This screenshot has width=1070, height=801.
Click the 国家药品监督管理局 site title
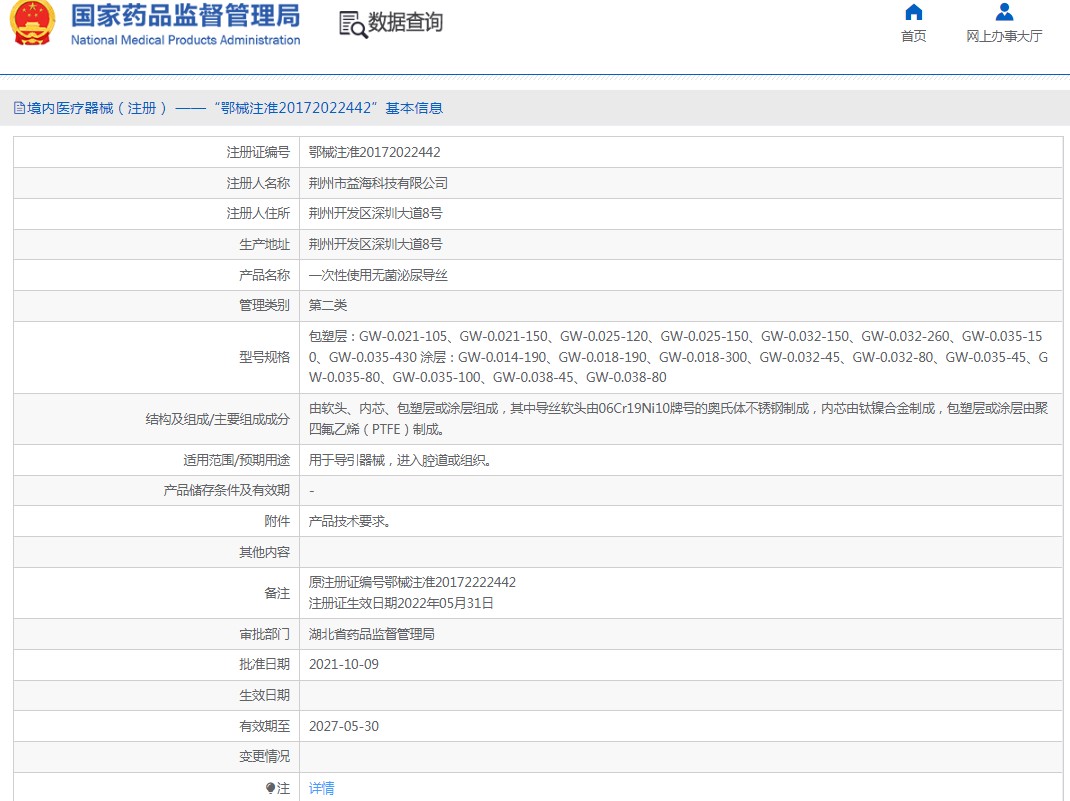click(x=185, y=16)
